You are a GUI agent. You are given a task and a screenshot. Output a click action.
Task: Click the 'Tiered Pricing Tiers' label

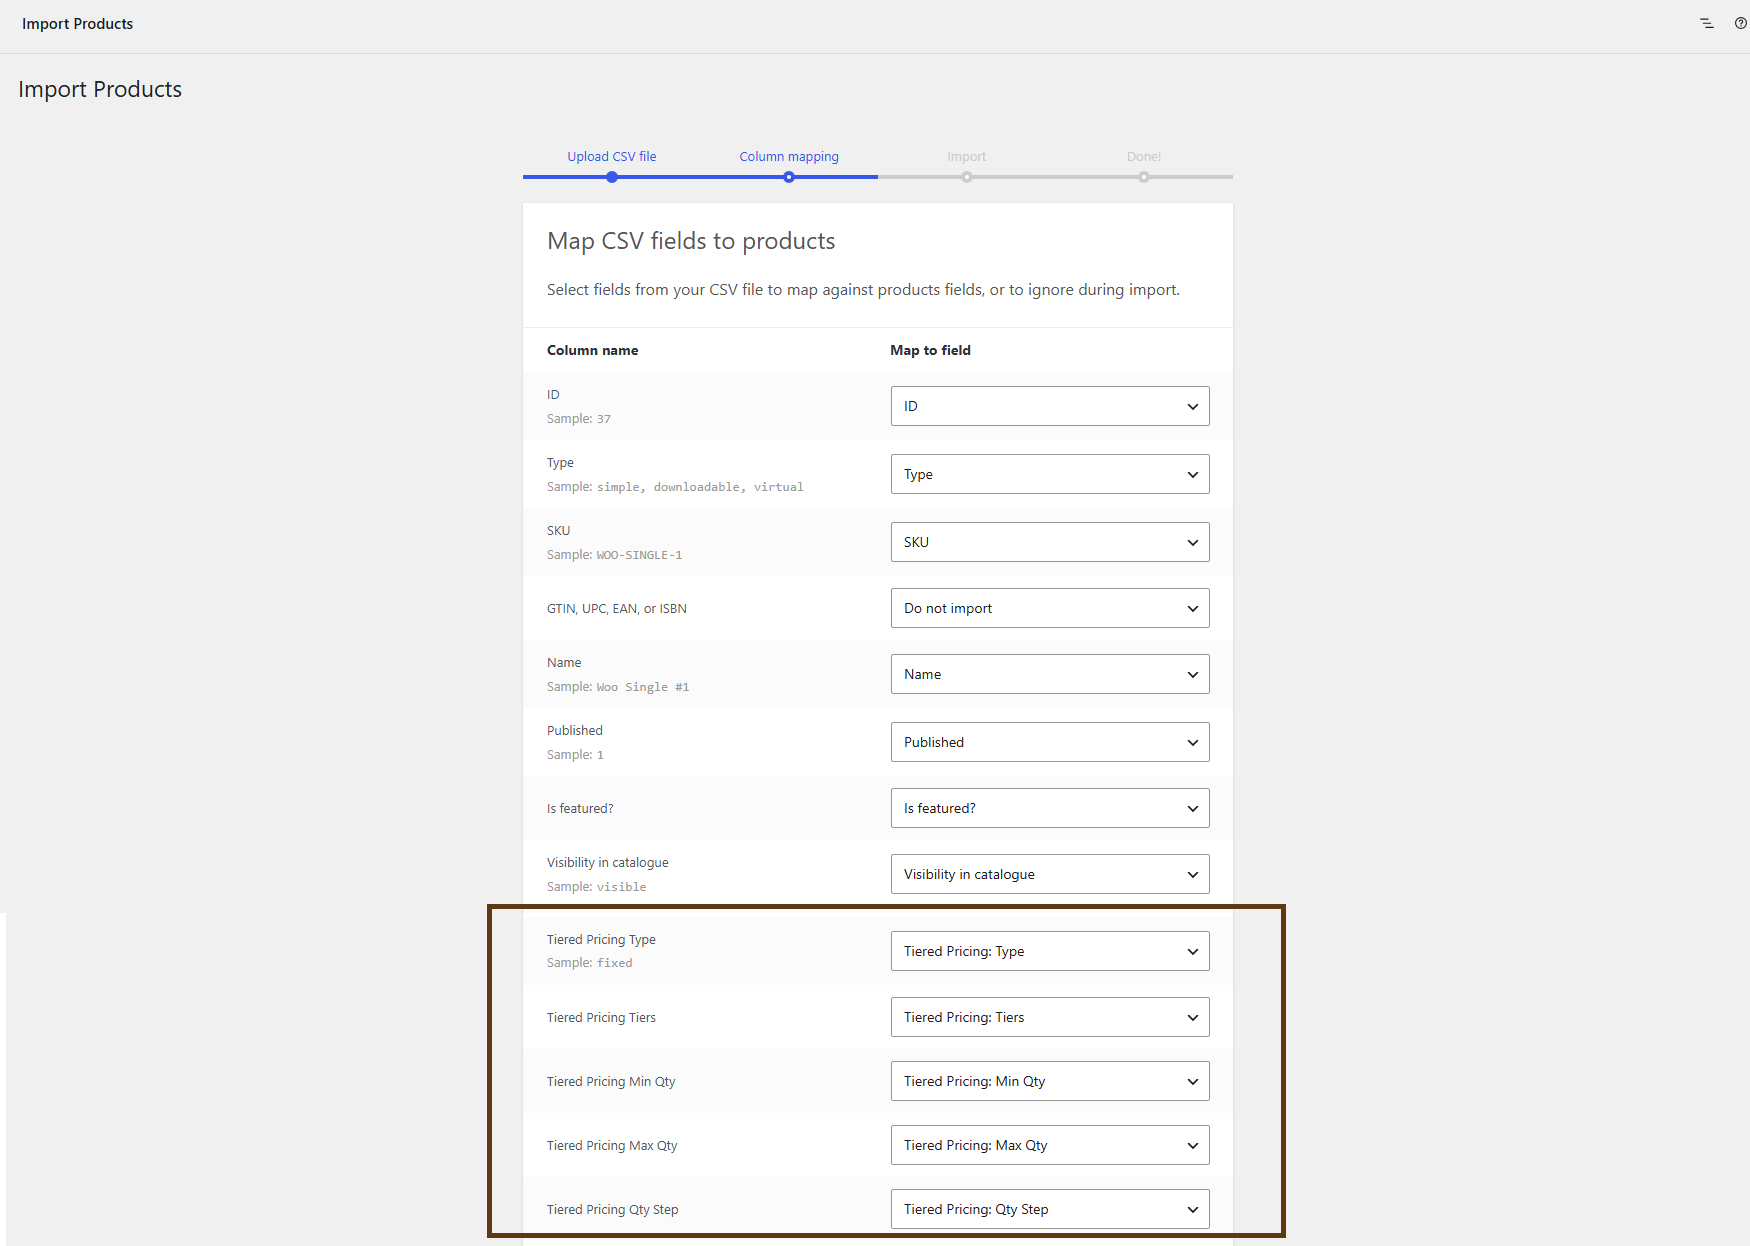pos(601,1017)
